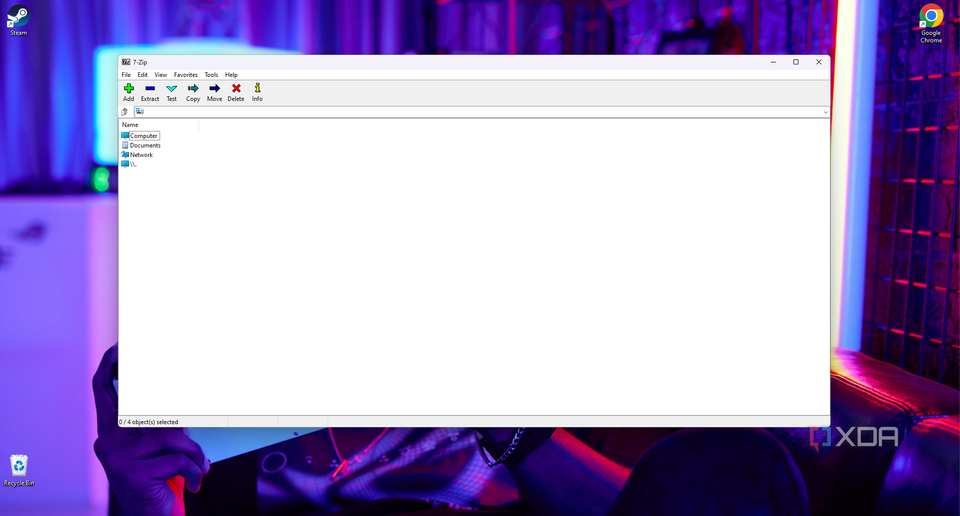The width and height of the screenshot is (960, 516).
Task: Click the 7-Zip title bar app icon
Action: coord(126,62)
